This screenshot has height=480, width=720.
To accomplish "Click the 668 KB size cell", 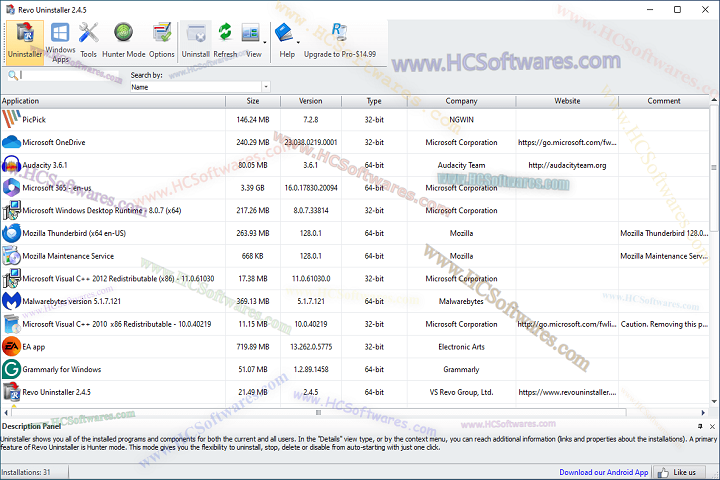I will (253, 256).
